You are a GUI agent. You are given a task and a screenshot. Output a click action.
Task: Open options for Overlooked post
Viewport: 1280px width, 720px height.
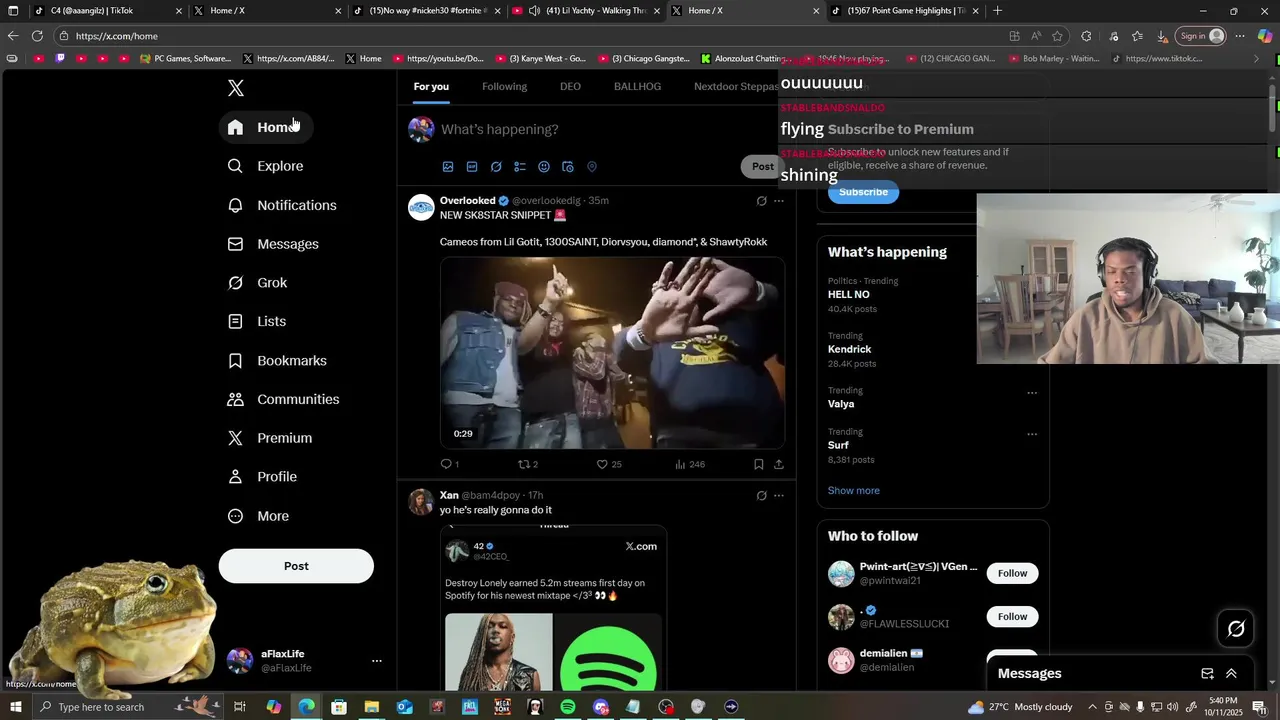click(779, 201)
